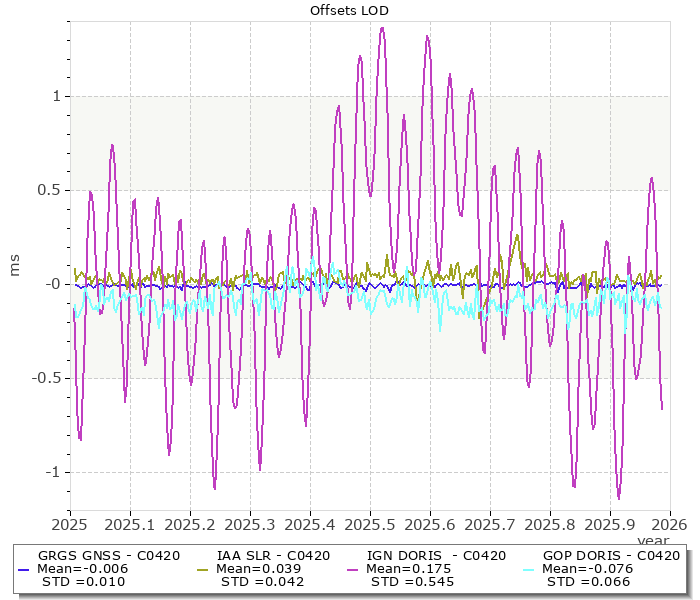Click the cyan GOP DORIS legend line swatch
Image resolution: width=700 pixels, height=600 pixels.
[x=530, y=569]
